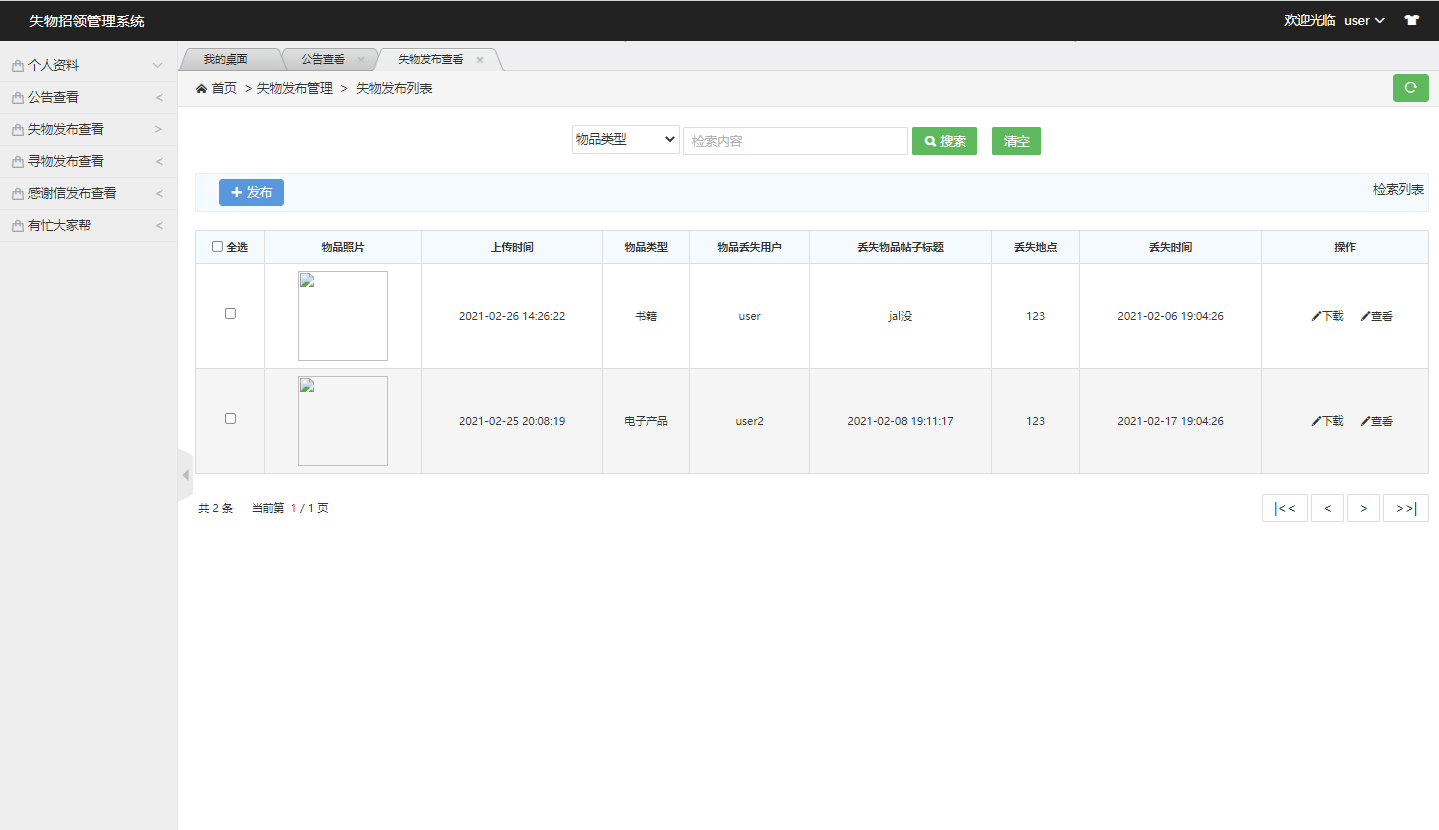This screenshot has width=1439, height=830.
Task: Open the 物品类型 dropdown
Action: pyautogui.click(x=626, y=140)
